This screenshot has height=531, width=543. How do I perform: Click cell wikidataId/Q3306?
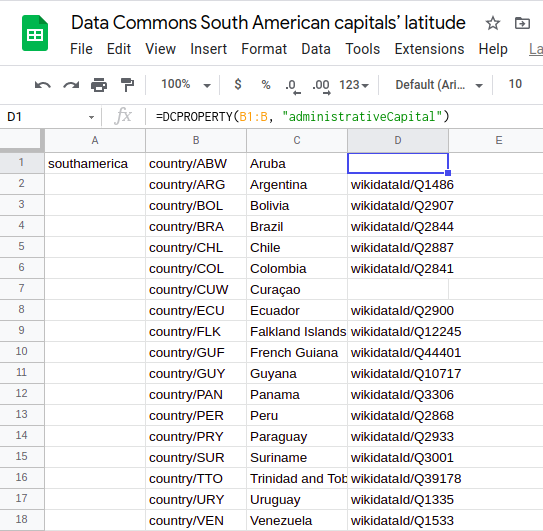[398, 394]
